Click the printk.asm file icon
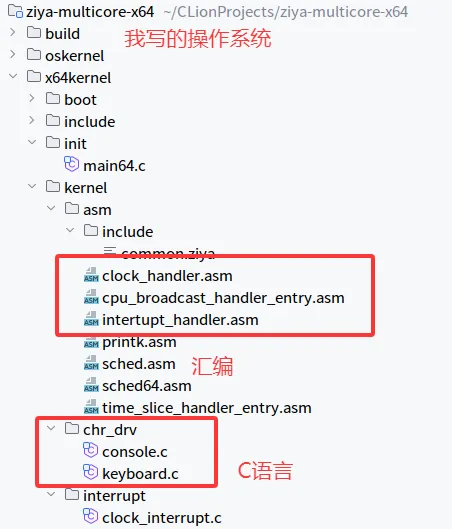 click(x=91, y=341)
